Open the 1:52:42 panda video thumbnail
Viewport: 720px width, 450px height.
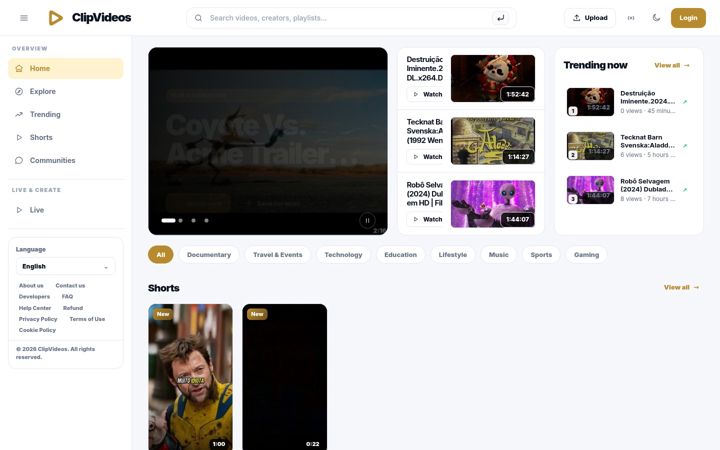coord(493,79)
